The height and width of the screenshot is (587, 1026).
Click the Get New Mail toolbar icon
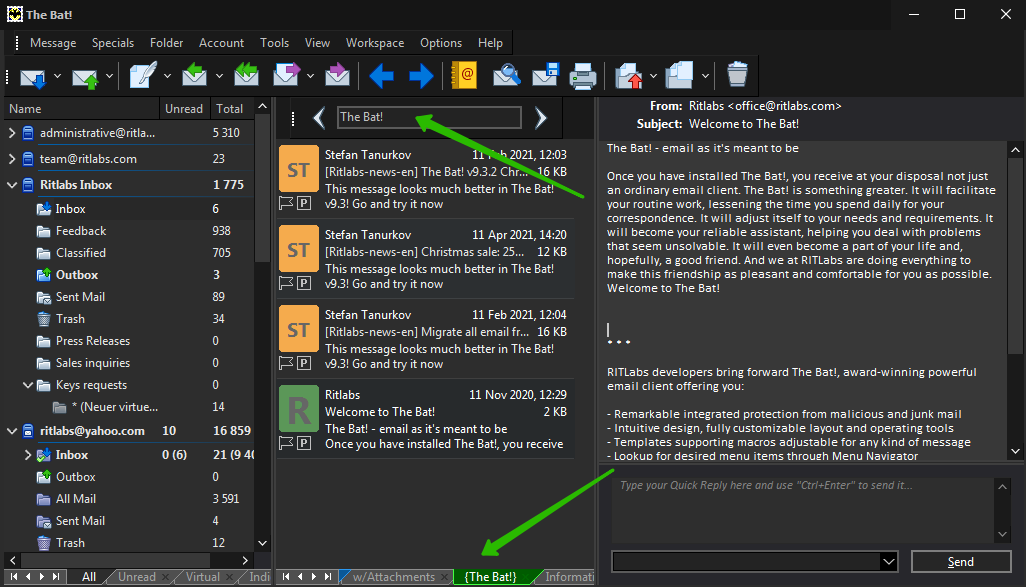[32, 77]
